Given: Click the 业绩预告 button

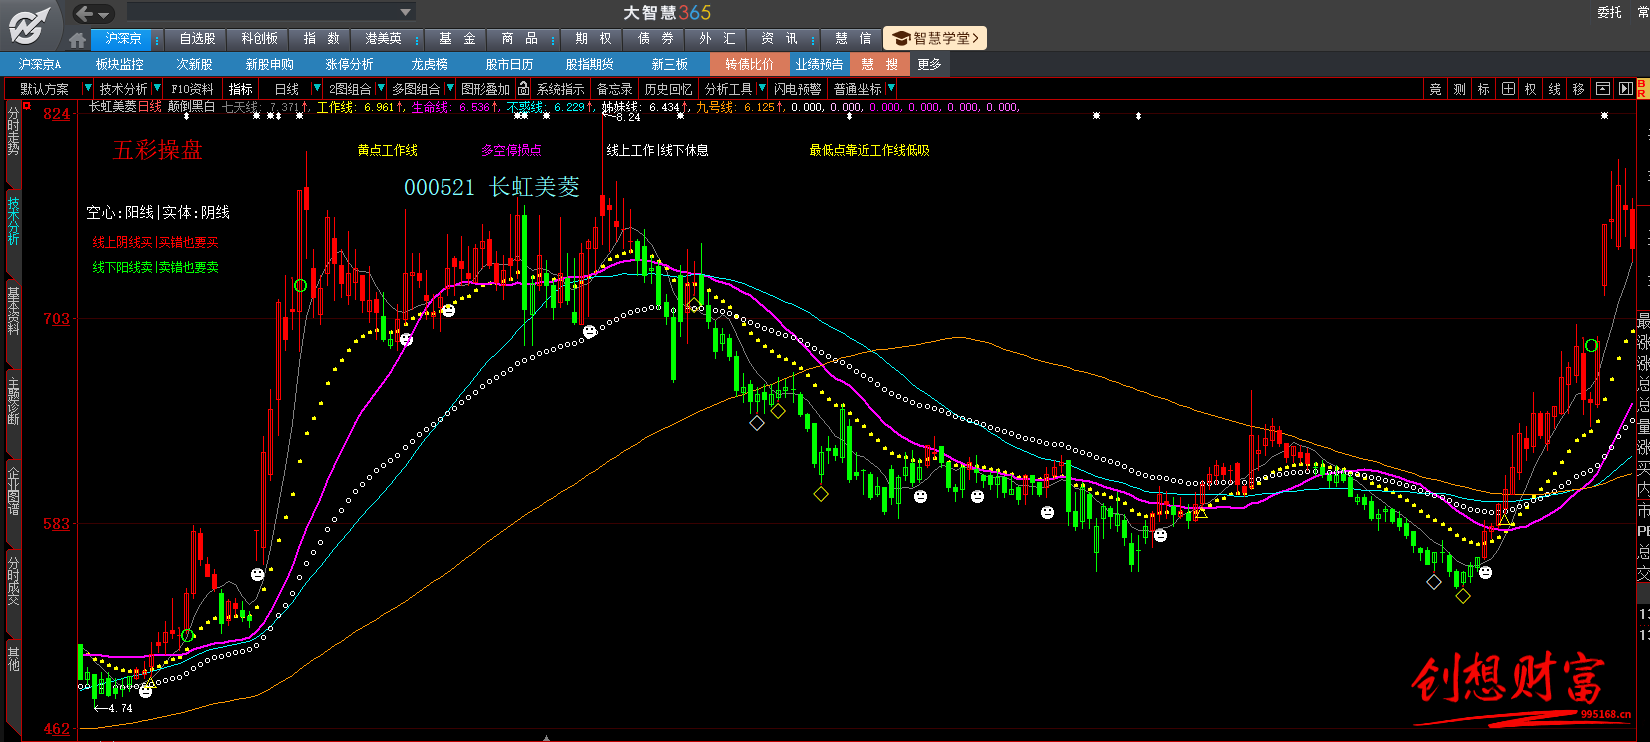Looking at the screenshot, I should pos(819,64).
